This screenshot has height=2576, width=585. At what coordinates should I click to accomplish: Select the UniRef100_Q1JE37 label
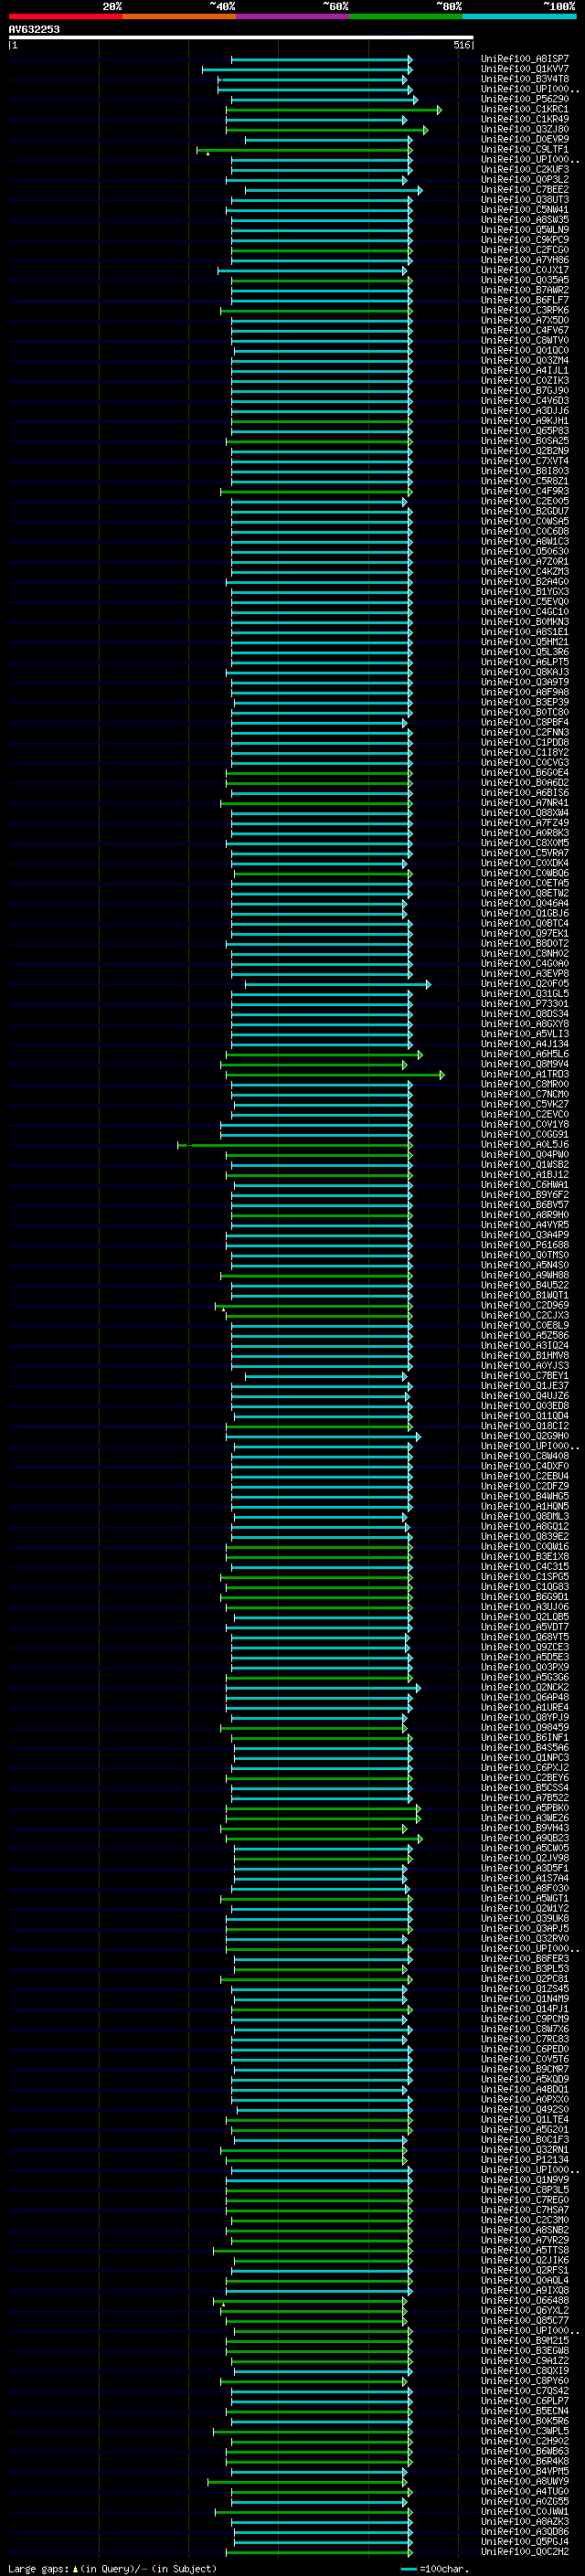(x=525, y=1385)
